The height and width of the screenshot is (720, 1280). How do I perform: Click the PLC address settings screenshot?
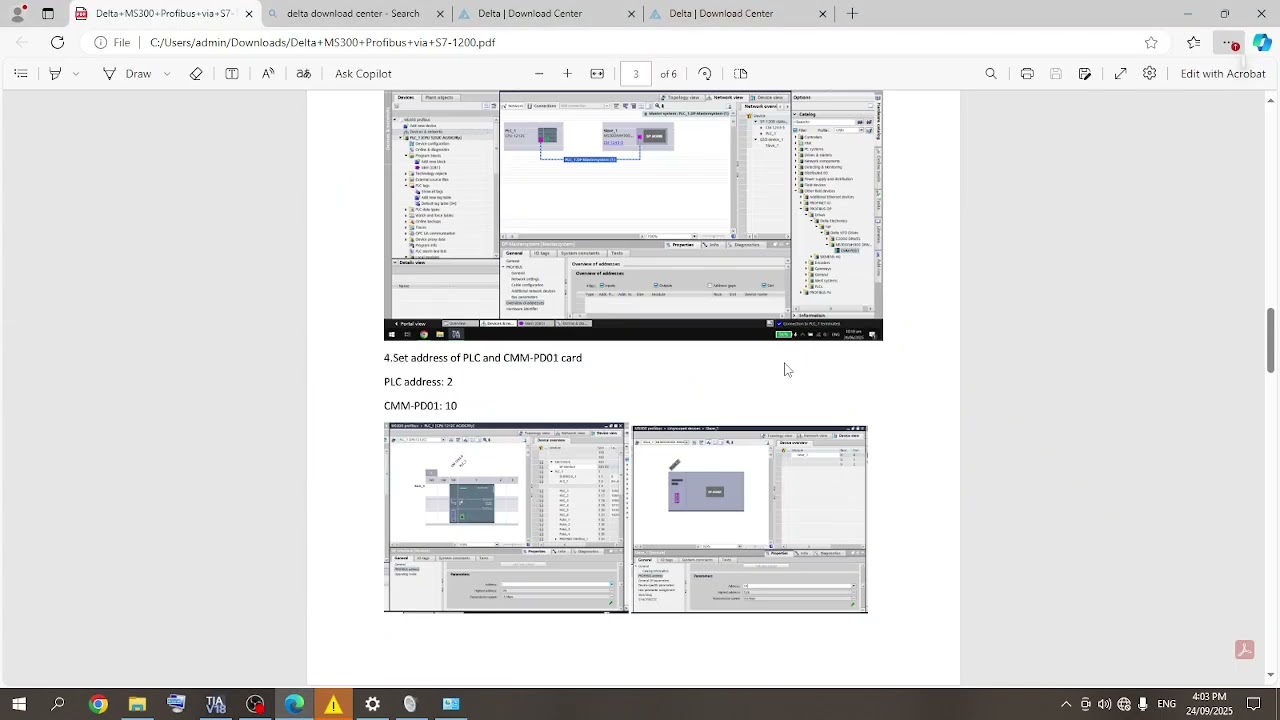click(506, 518)
